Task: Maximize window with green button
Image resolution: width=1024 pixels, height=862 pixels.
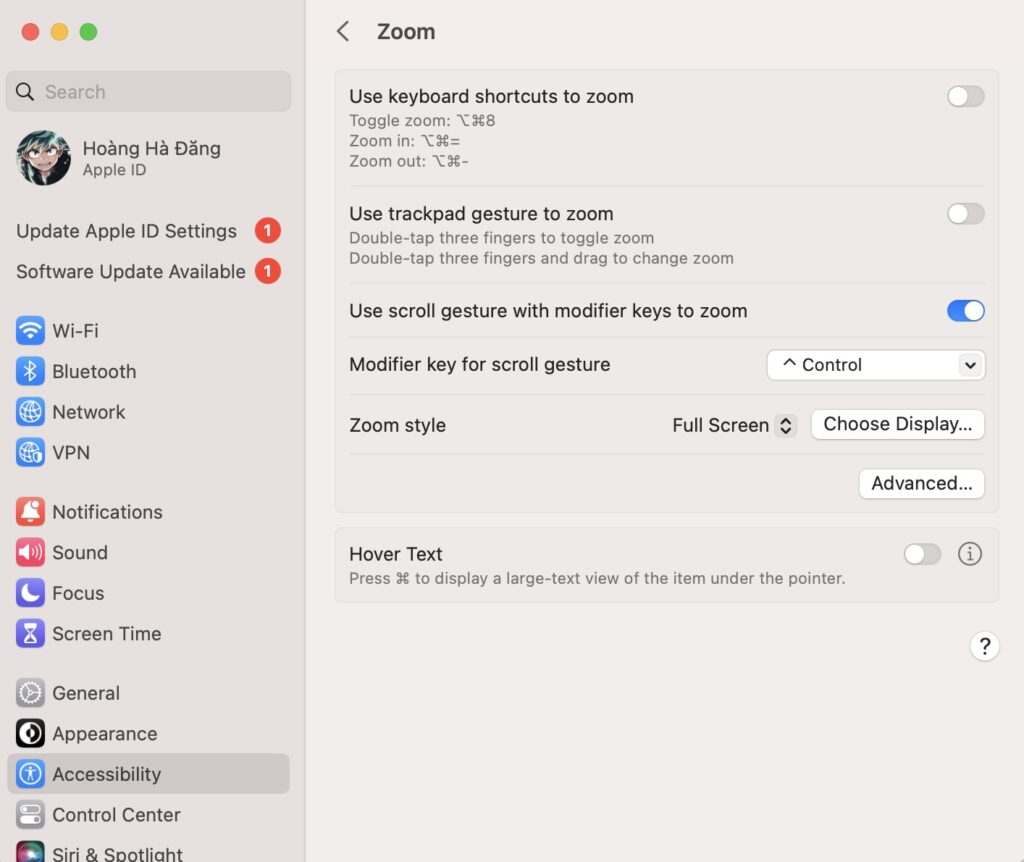Action: (x=88, y=31)
